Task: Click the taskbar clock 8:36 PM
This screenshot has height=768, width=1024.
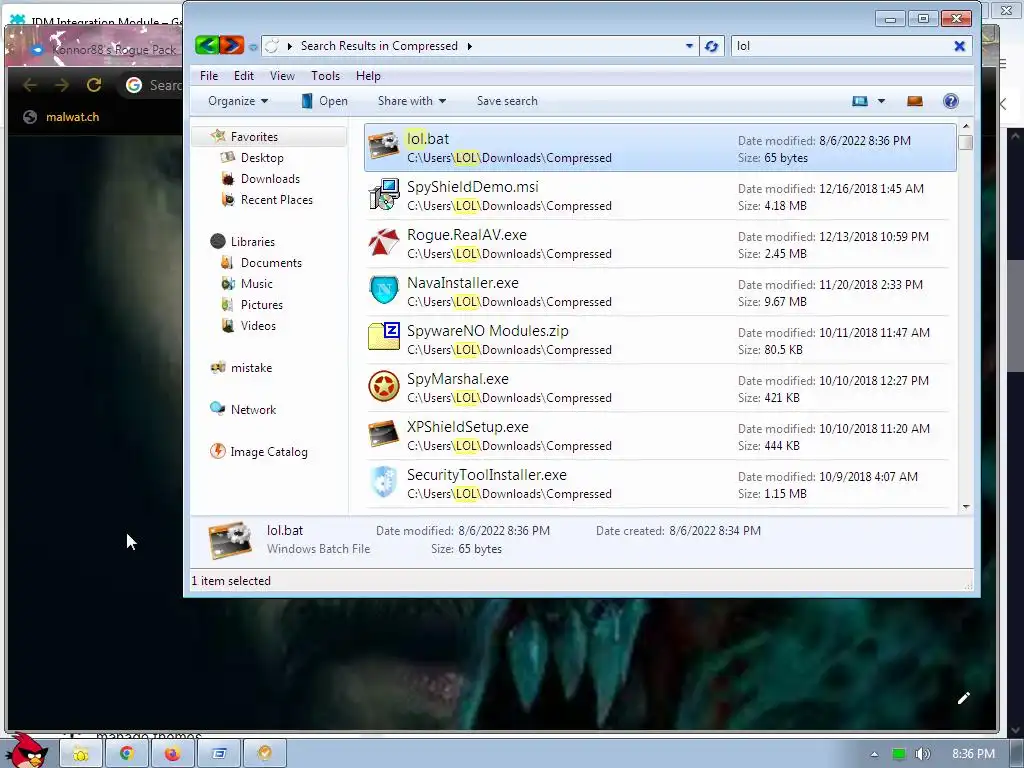Action: 973,754
